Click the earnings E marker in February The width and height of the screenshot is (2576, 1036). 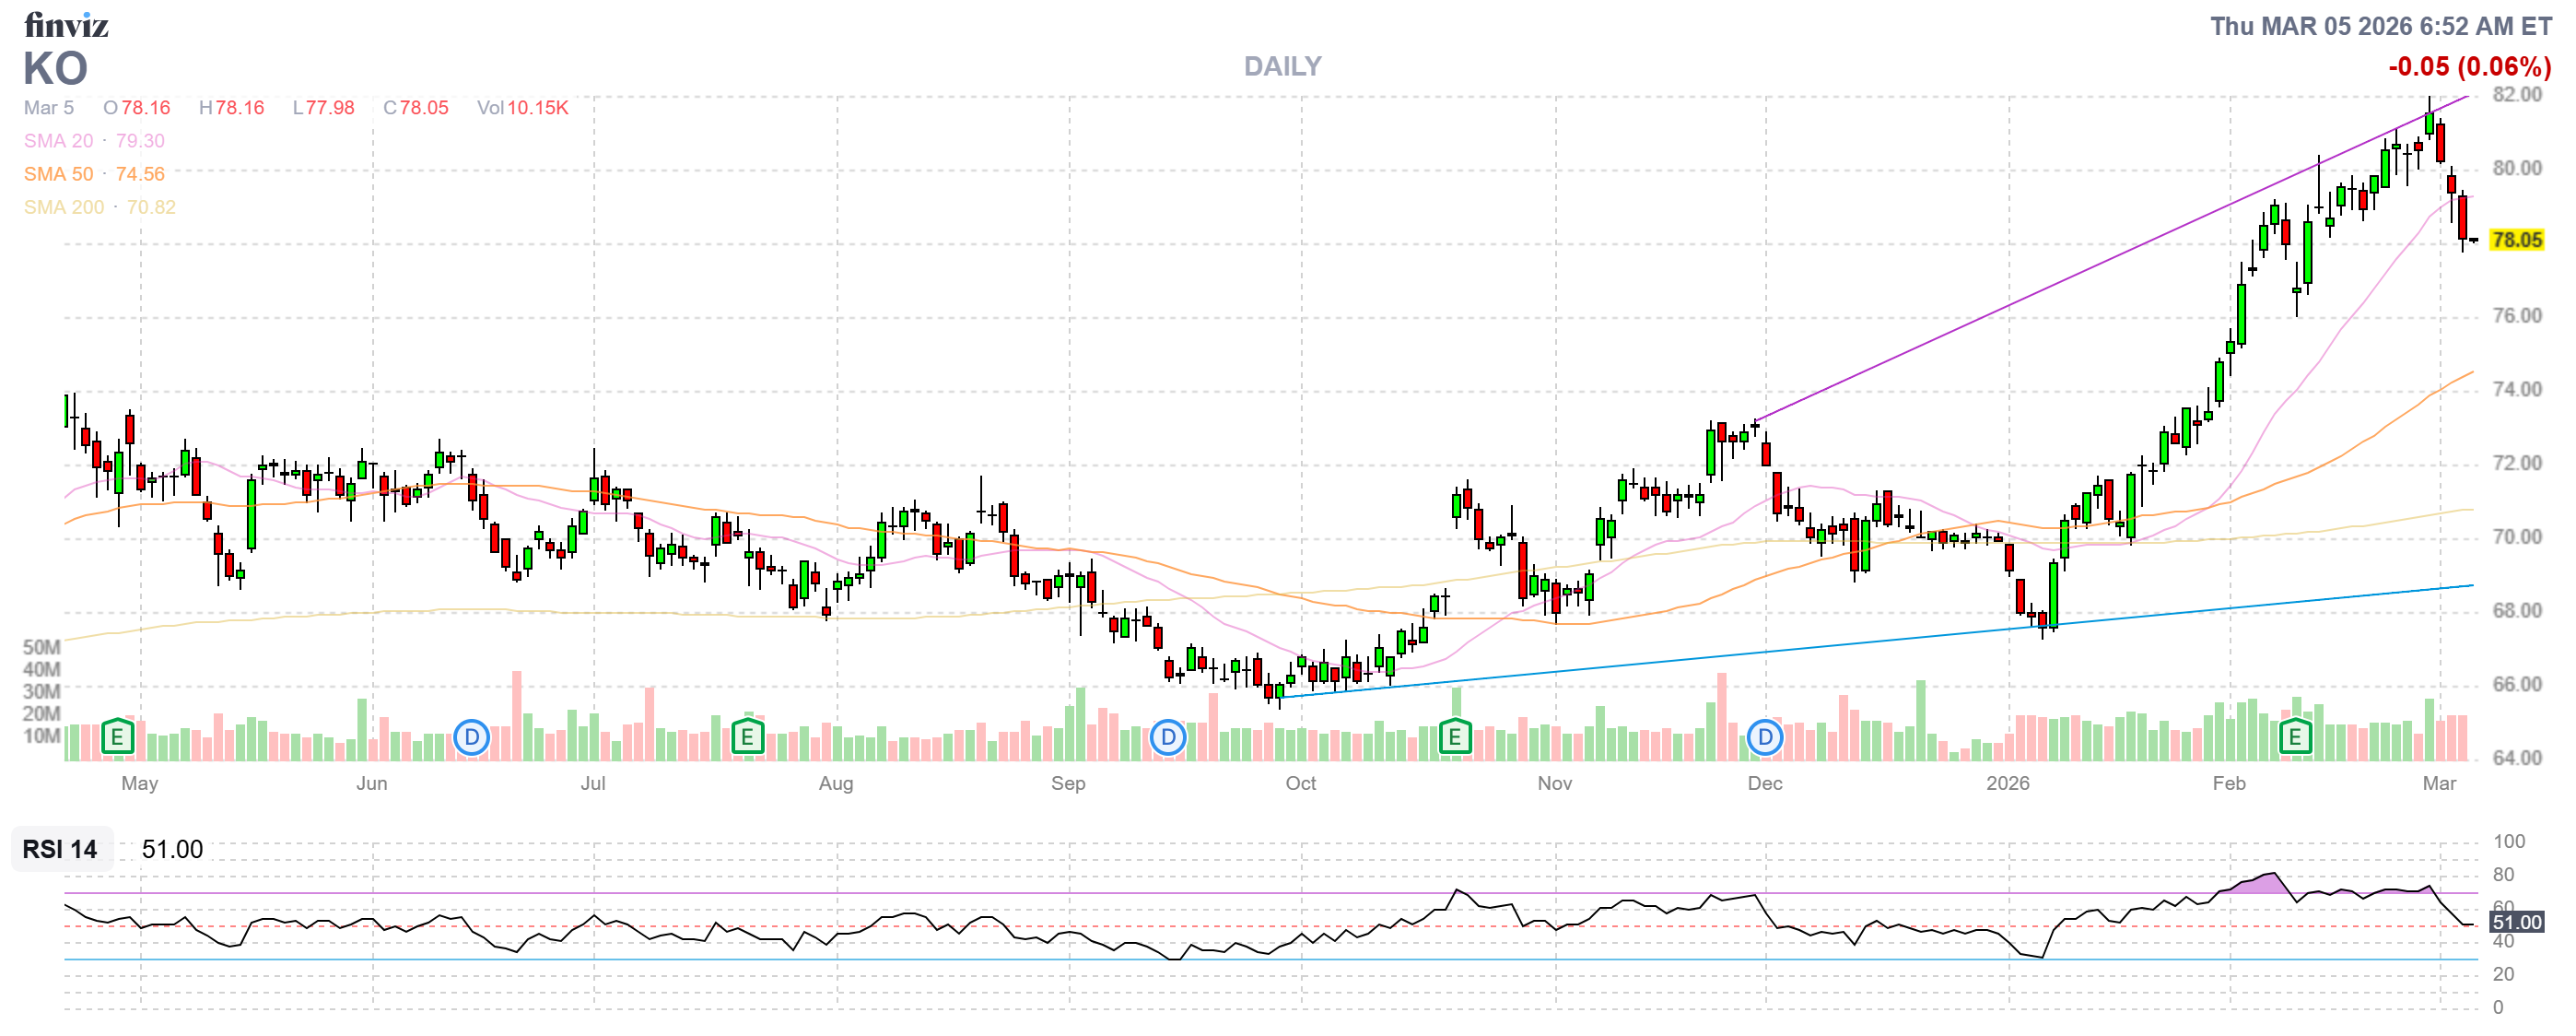pyautogui.click(x=2295, y=738)
